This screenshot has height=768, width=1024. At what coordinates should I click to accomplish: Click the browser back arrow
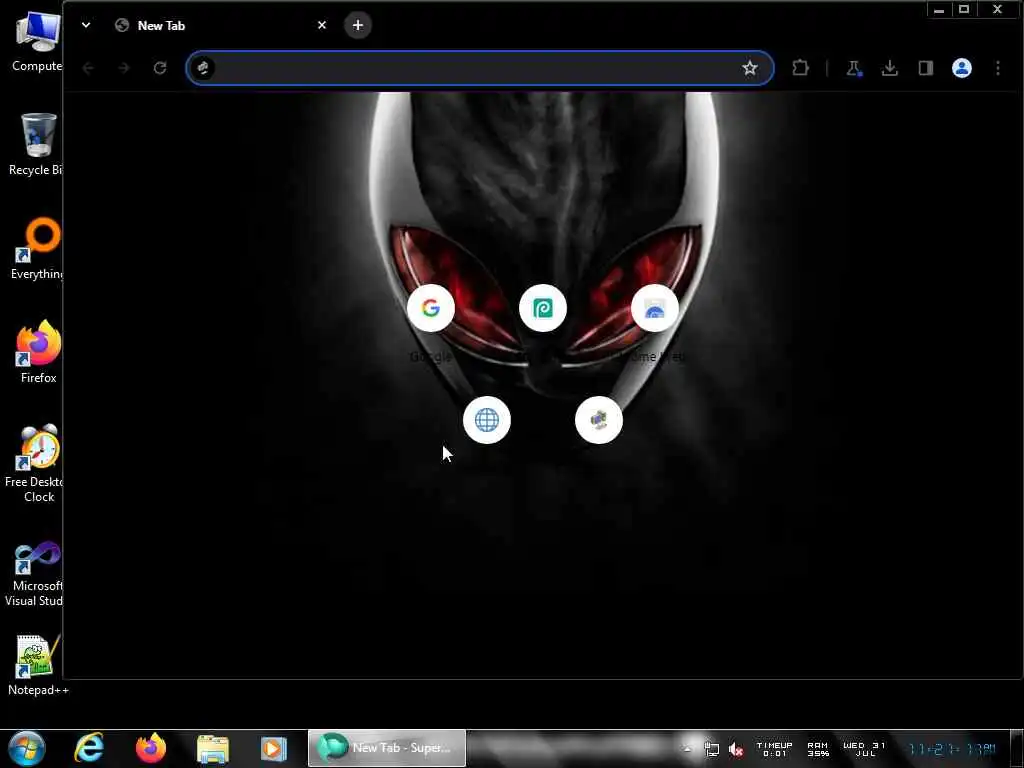pyautogui.click(x=88, y=68)
